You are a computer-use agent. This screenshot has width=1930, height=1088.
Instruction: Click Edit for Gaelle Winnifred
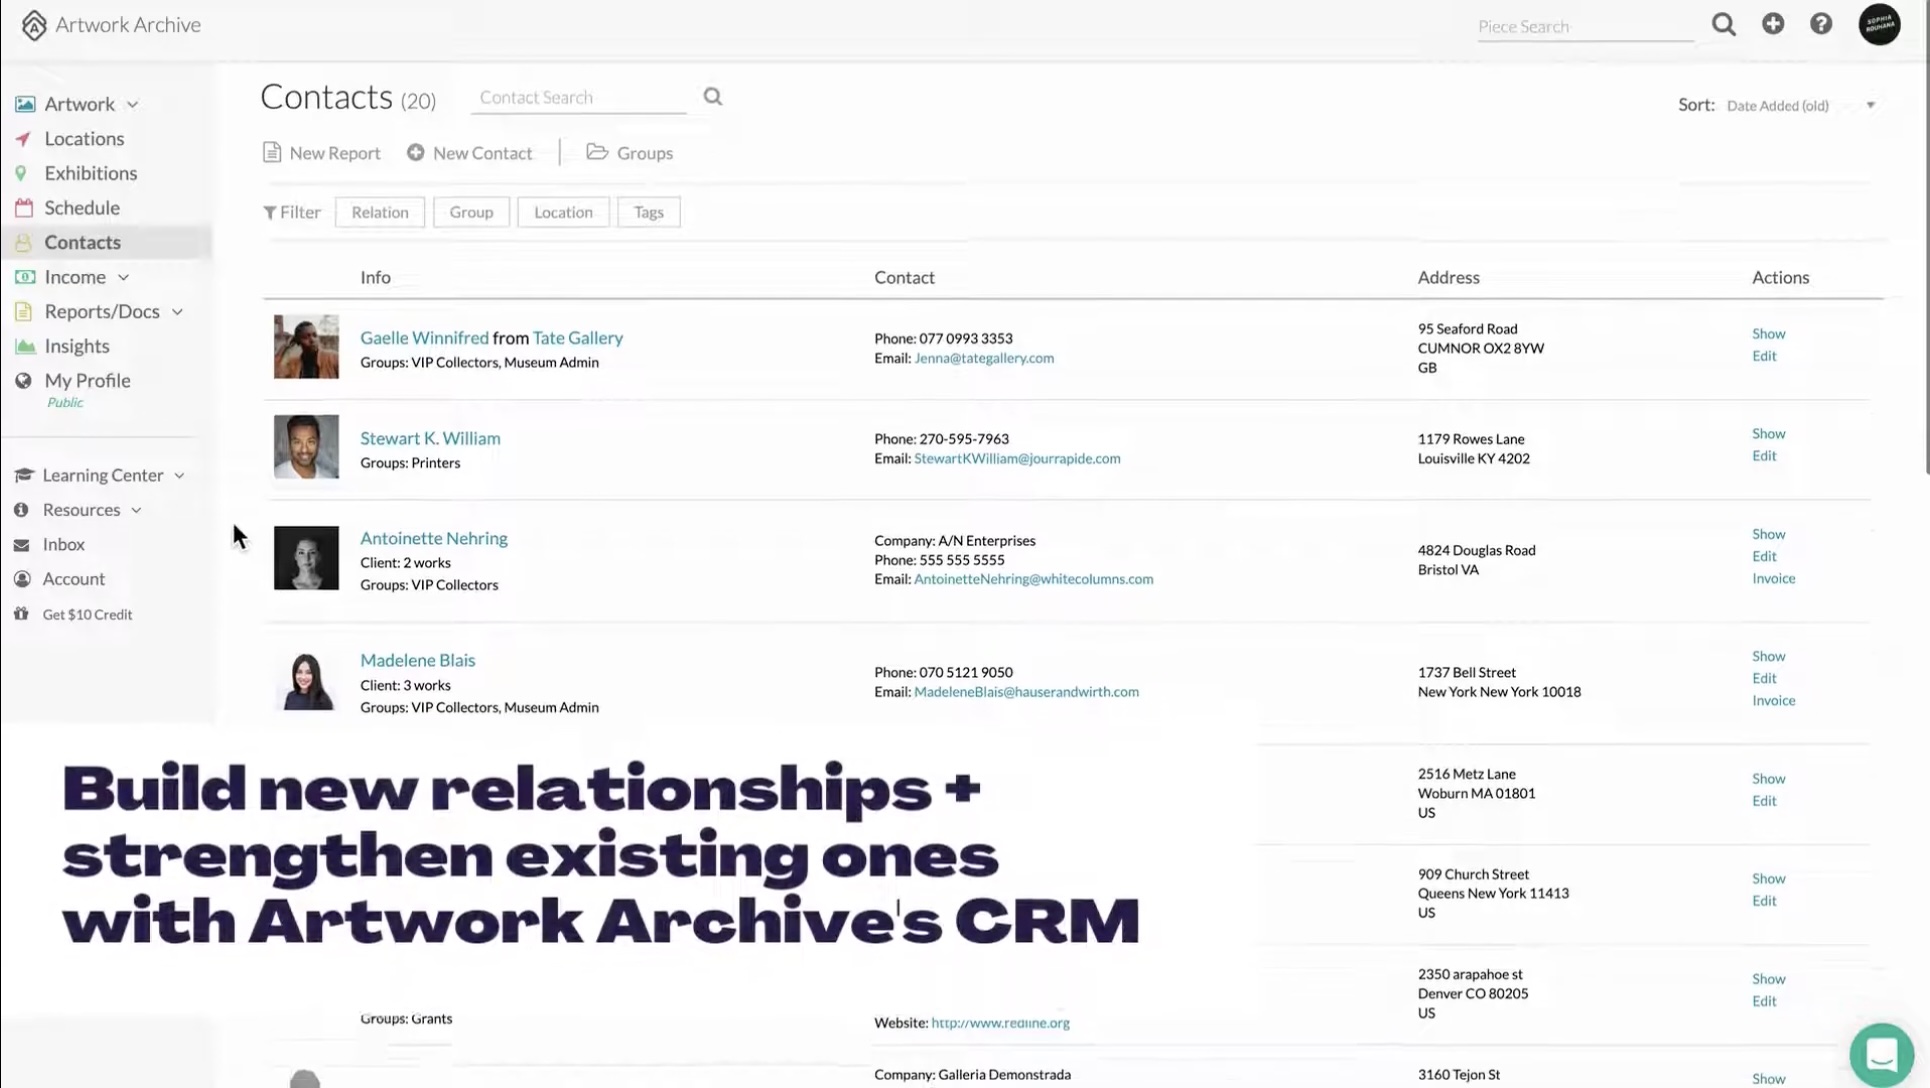[1764, 356]
